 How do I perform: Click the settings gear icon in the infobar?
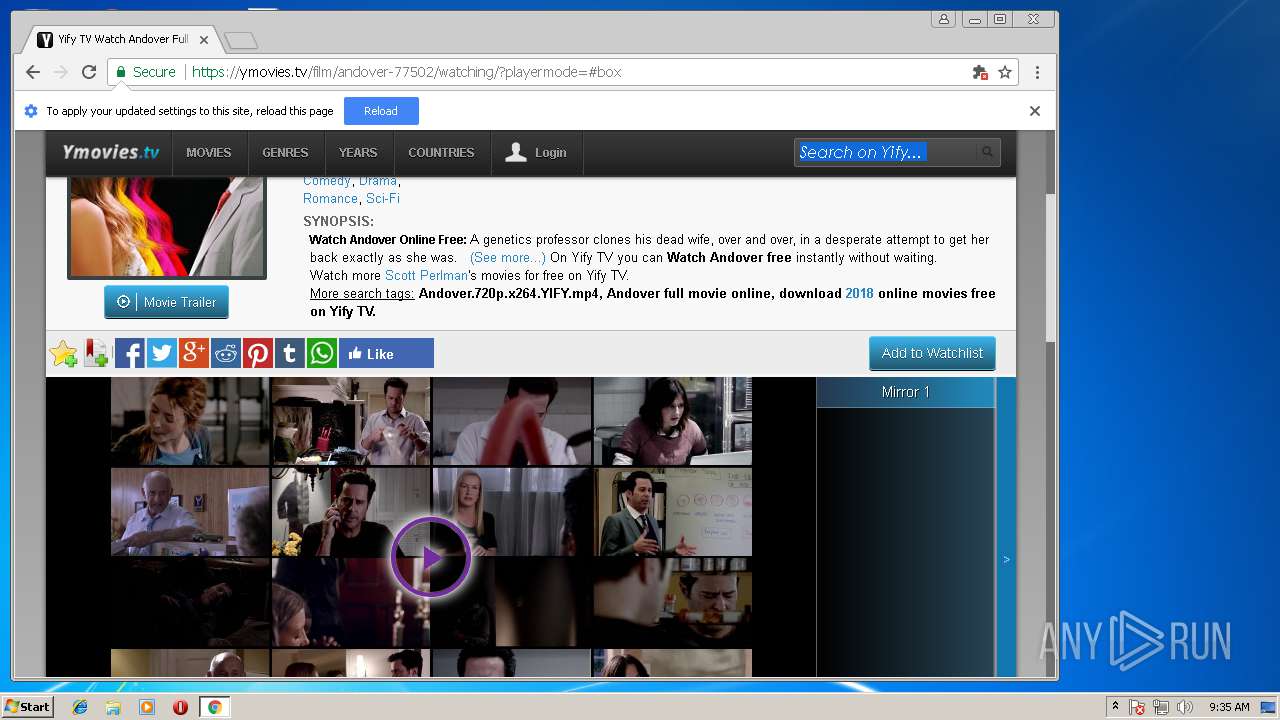[x=31, y=111]
